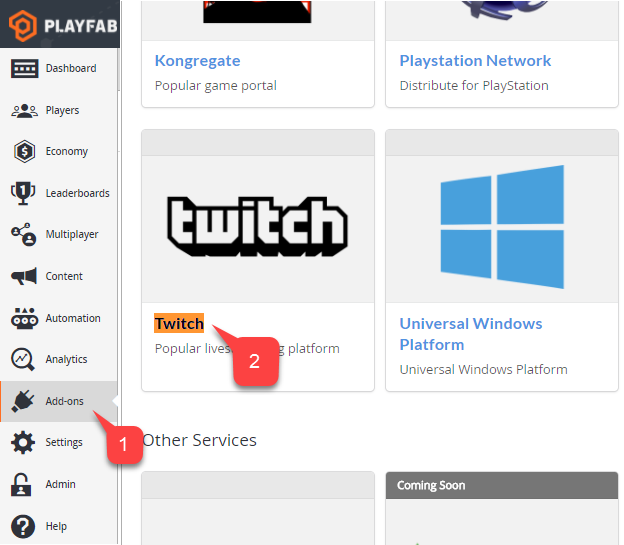This screenshot has height=545, width=624.
Task: Click the Help question mark icon
Action: (23, 526)
